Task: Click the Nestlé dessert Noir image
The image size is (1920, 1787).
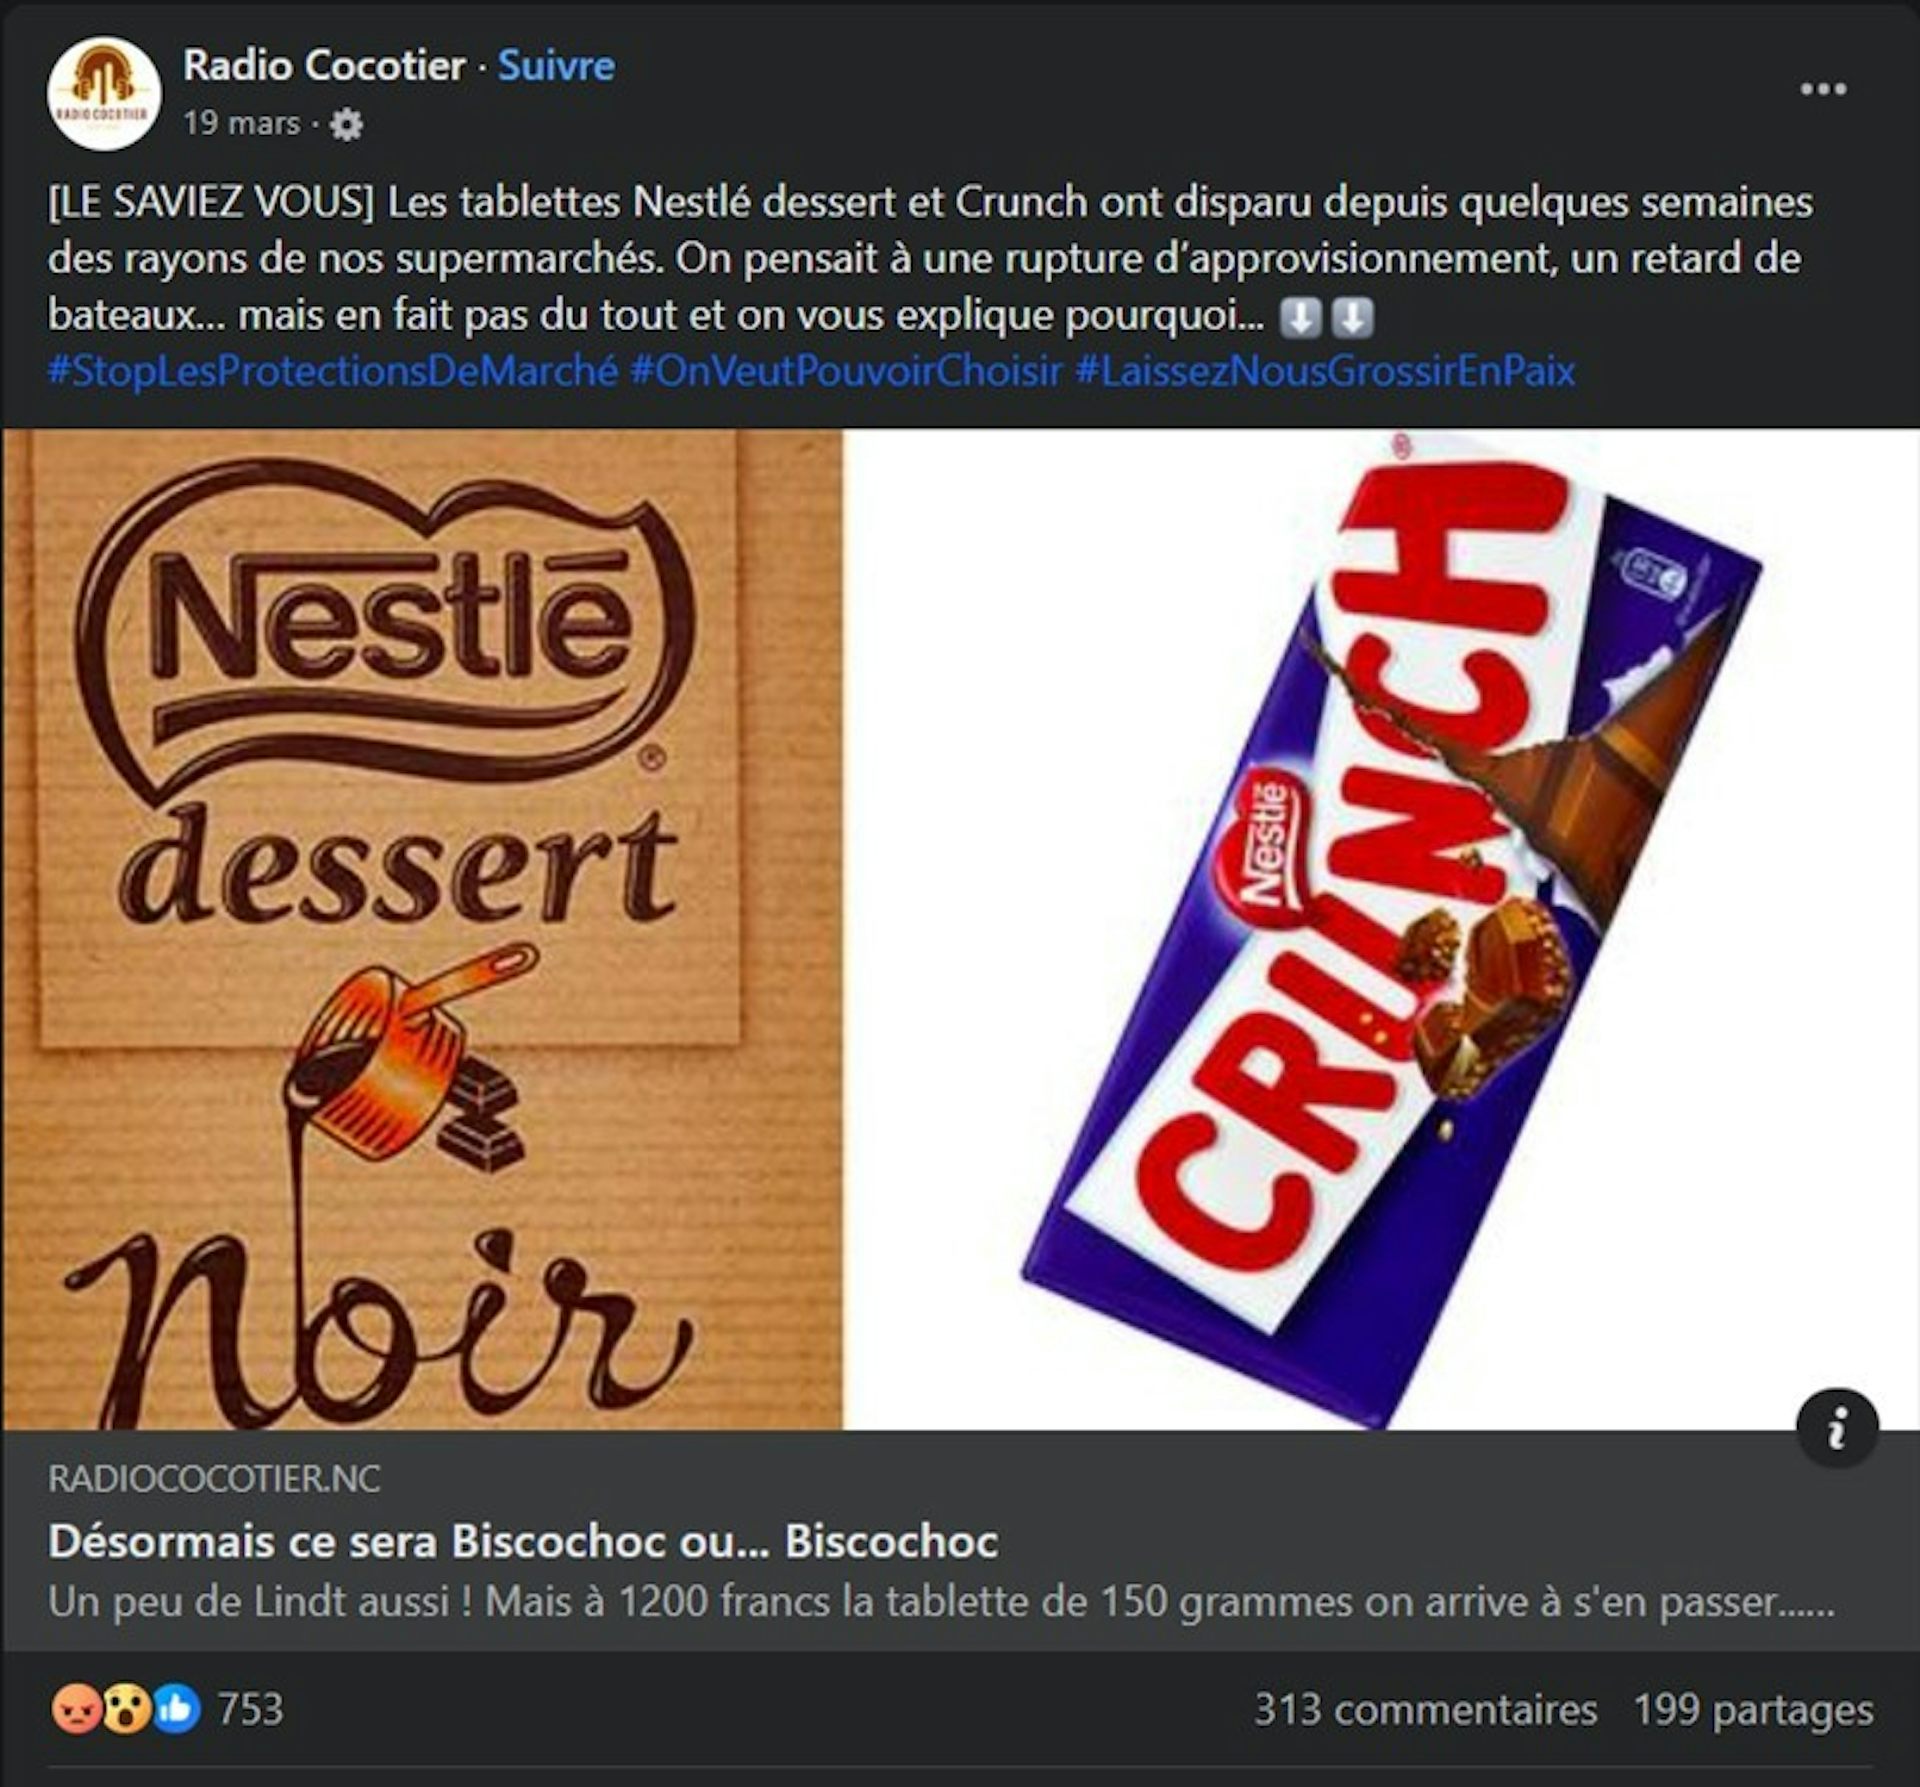Action: click(422, 928)
